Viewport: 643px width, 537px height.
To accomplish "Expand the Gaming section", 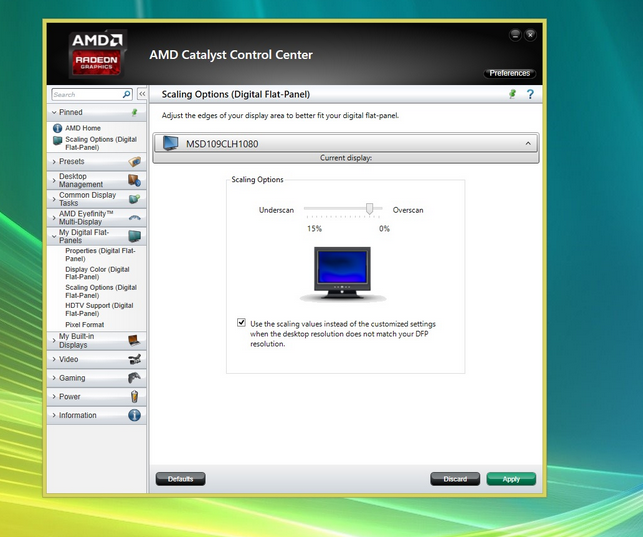I will pyautogui.click(x=54, y=378).
